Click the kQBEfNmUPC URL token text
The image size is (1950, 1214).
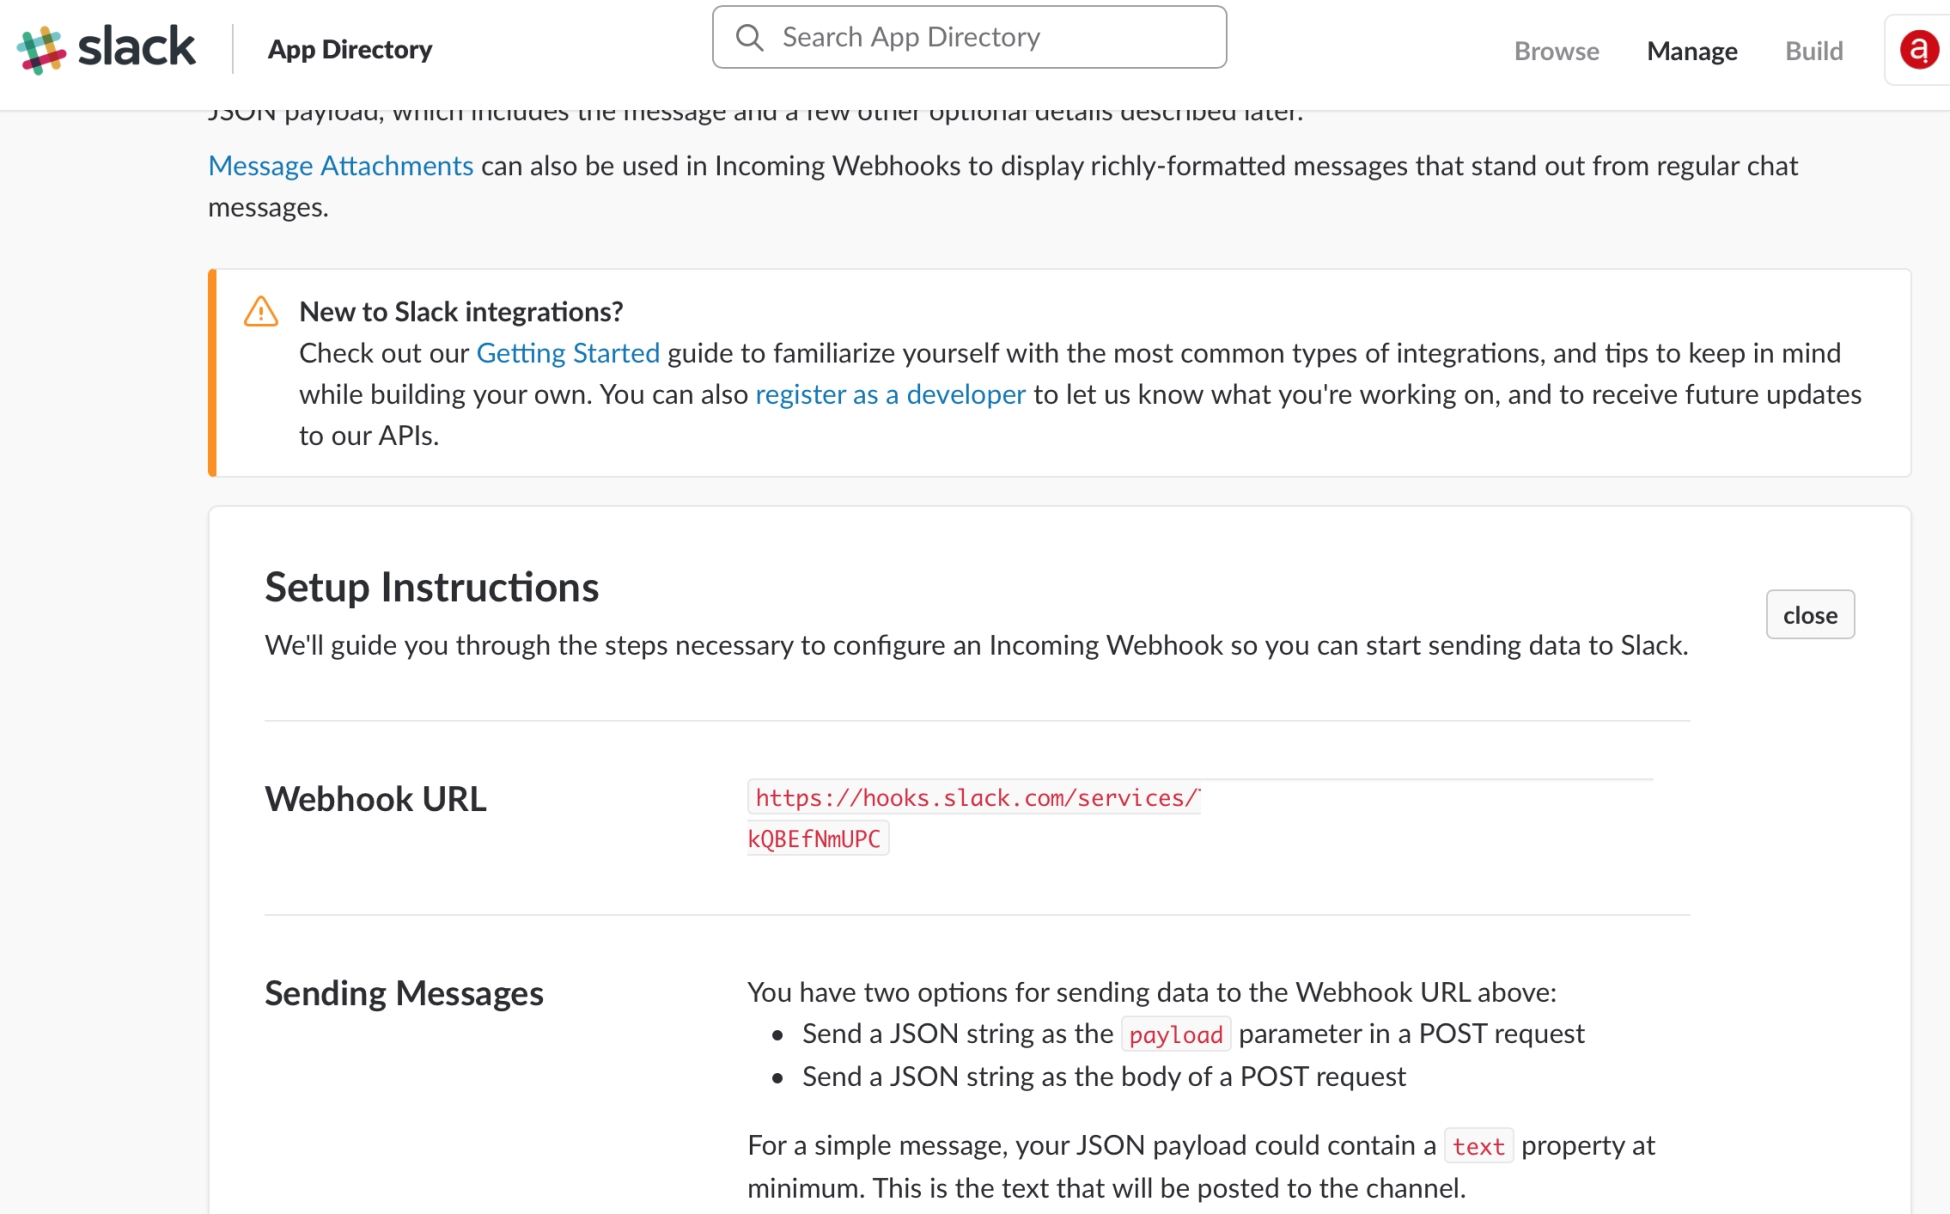[817, 839]
